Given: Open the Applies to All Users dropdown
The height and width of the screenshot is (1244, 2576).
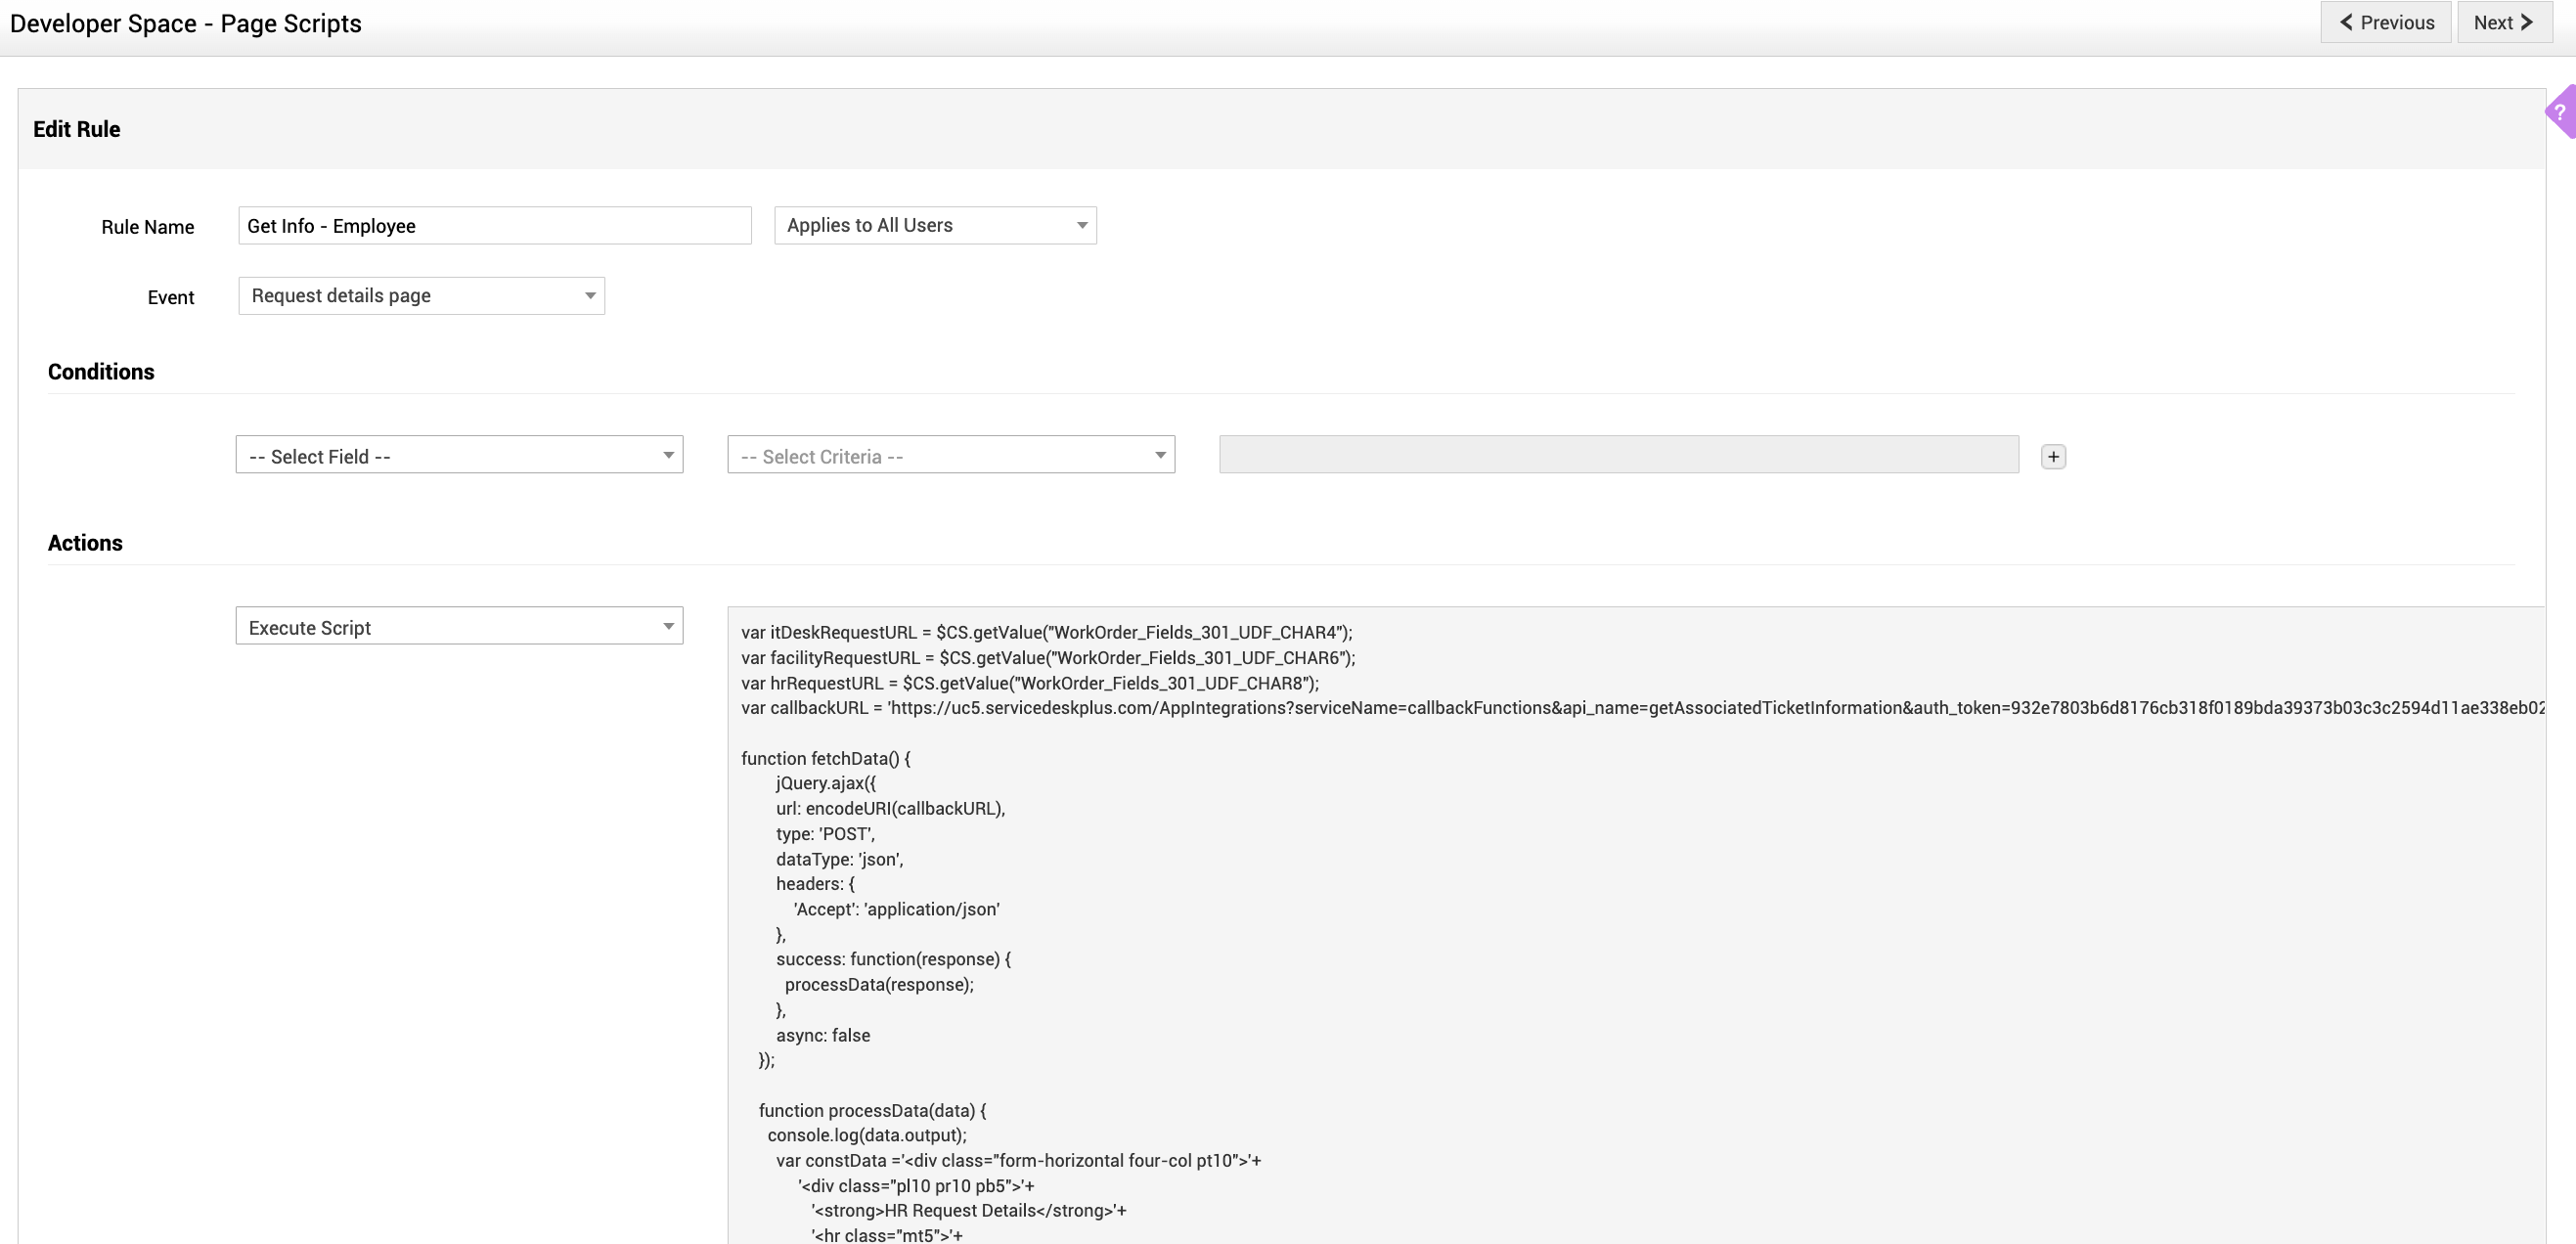Looking at the screenshot, I should click(x=934, y=225).
